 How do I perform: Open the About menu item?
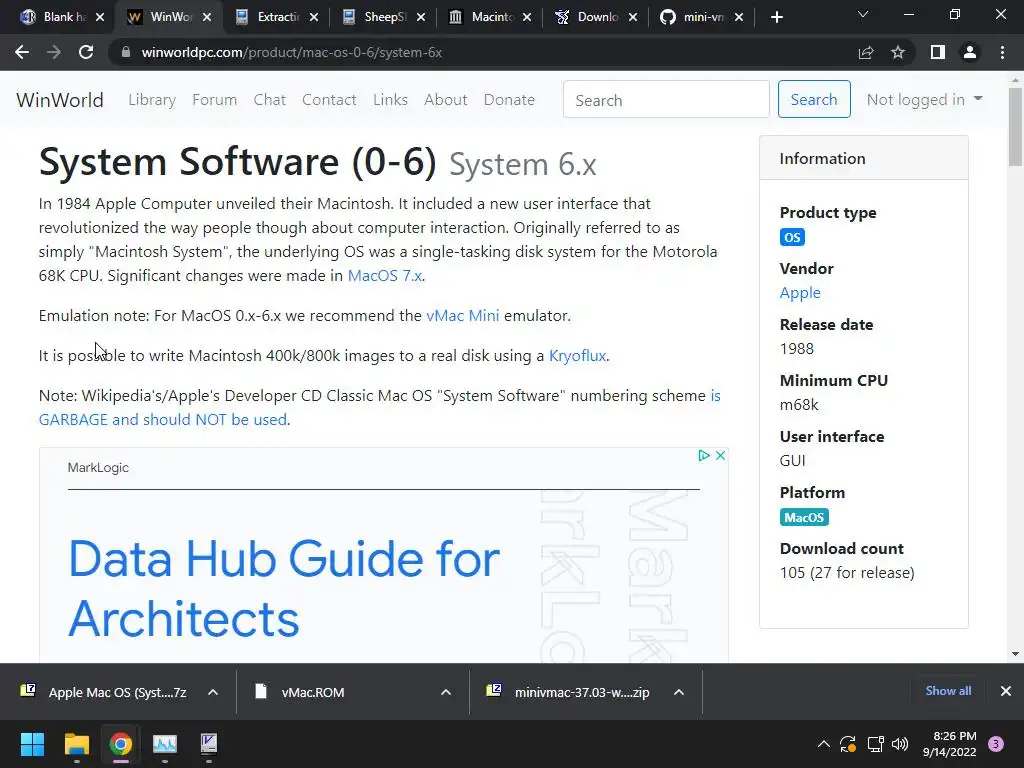tap(446, 100)
